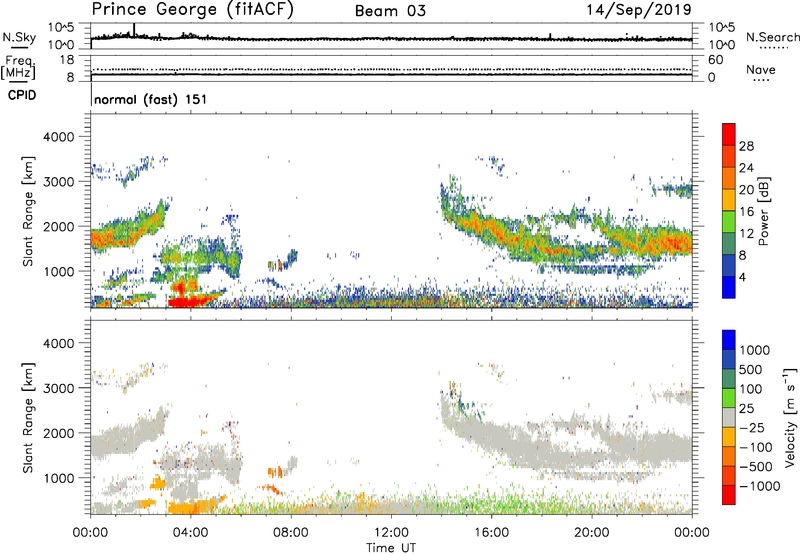Click 'Slant Range [km]' label of velocity panel

pyautogui.click(x=28, y=418)
